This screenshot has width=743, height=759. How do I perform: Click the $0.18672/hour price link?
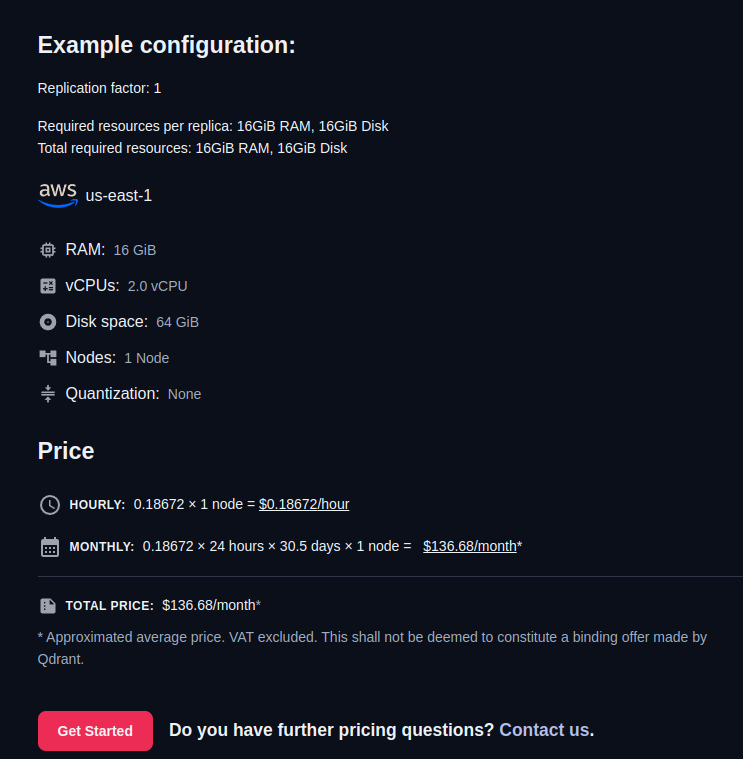point(304,504)
